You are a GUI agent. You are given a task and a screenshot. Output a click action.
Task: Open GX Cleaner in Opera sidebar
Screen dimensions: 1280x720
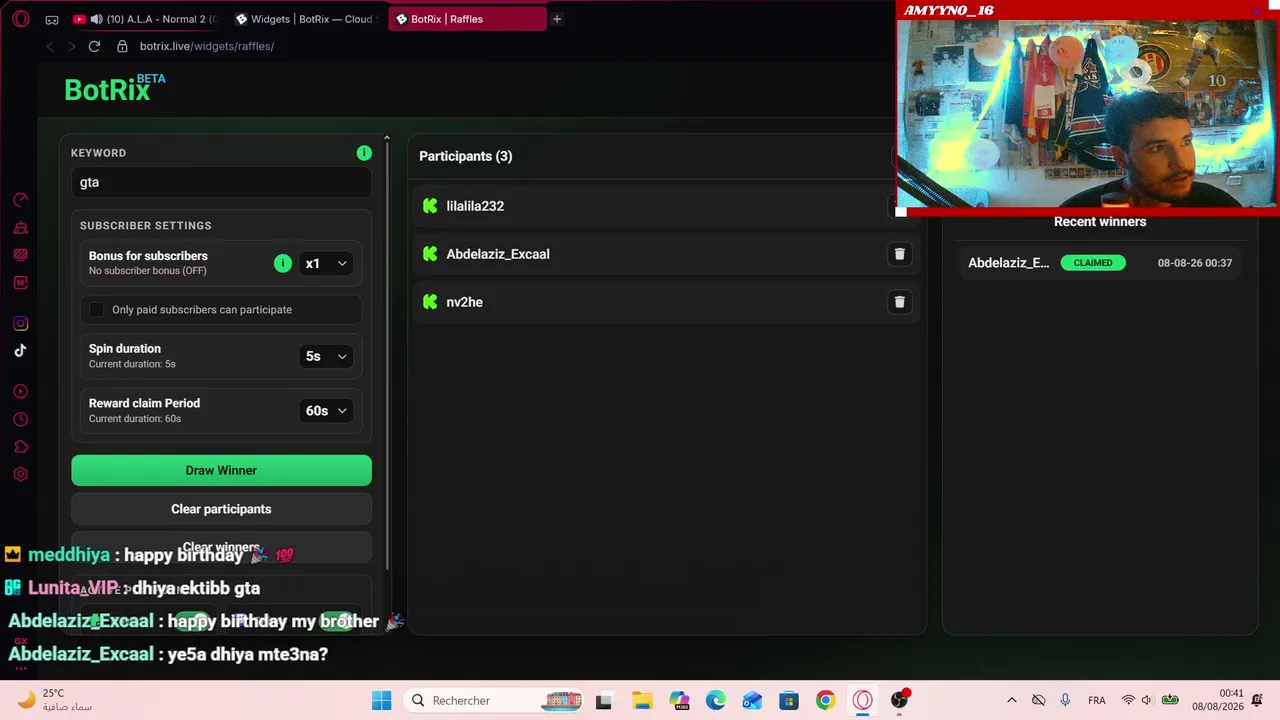pyautogui.click(x=20, y=228)
